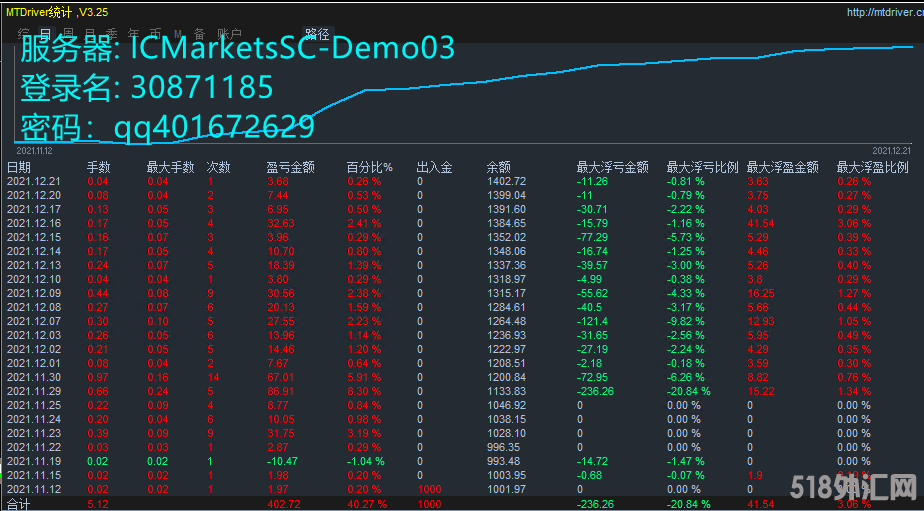Viewport: 924px width, 511px height.
Task: Click the 最大浮亏比例 column header
Action: point(702,167)
